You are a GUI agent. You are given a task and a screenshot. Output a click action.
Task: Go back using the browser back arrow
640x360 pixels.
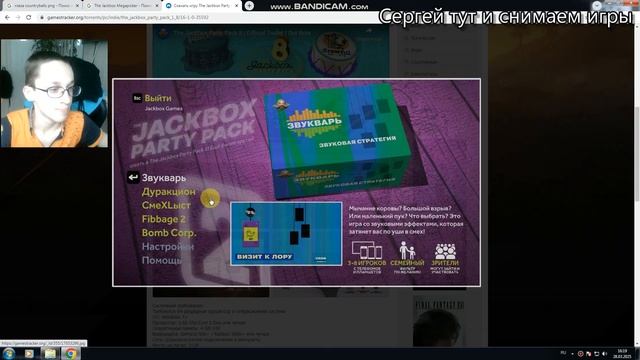7,18
